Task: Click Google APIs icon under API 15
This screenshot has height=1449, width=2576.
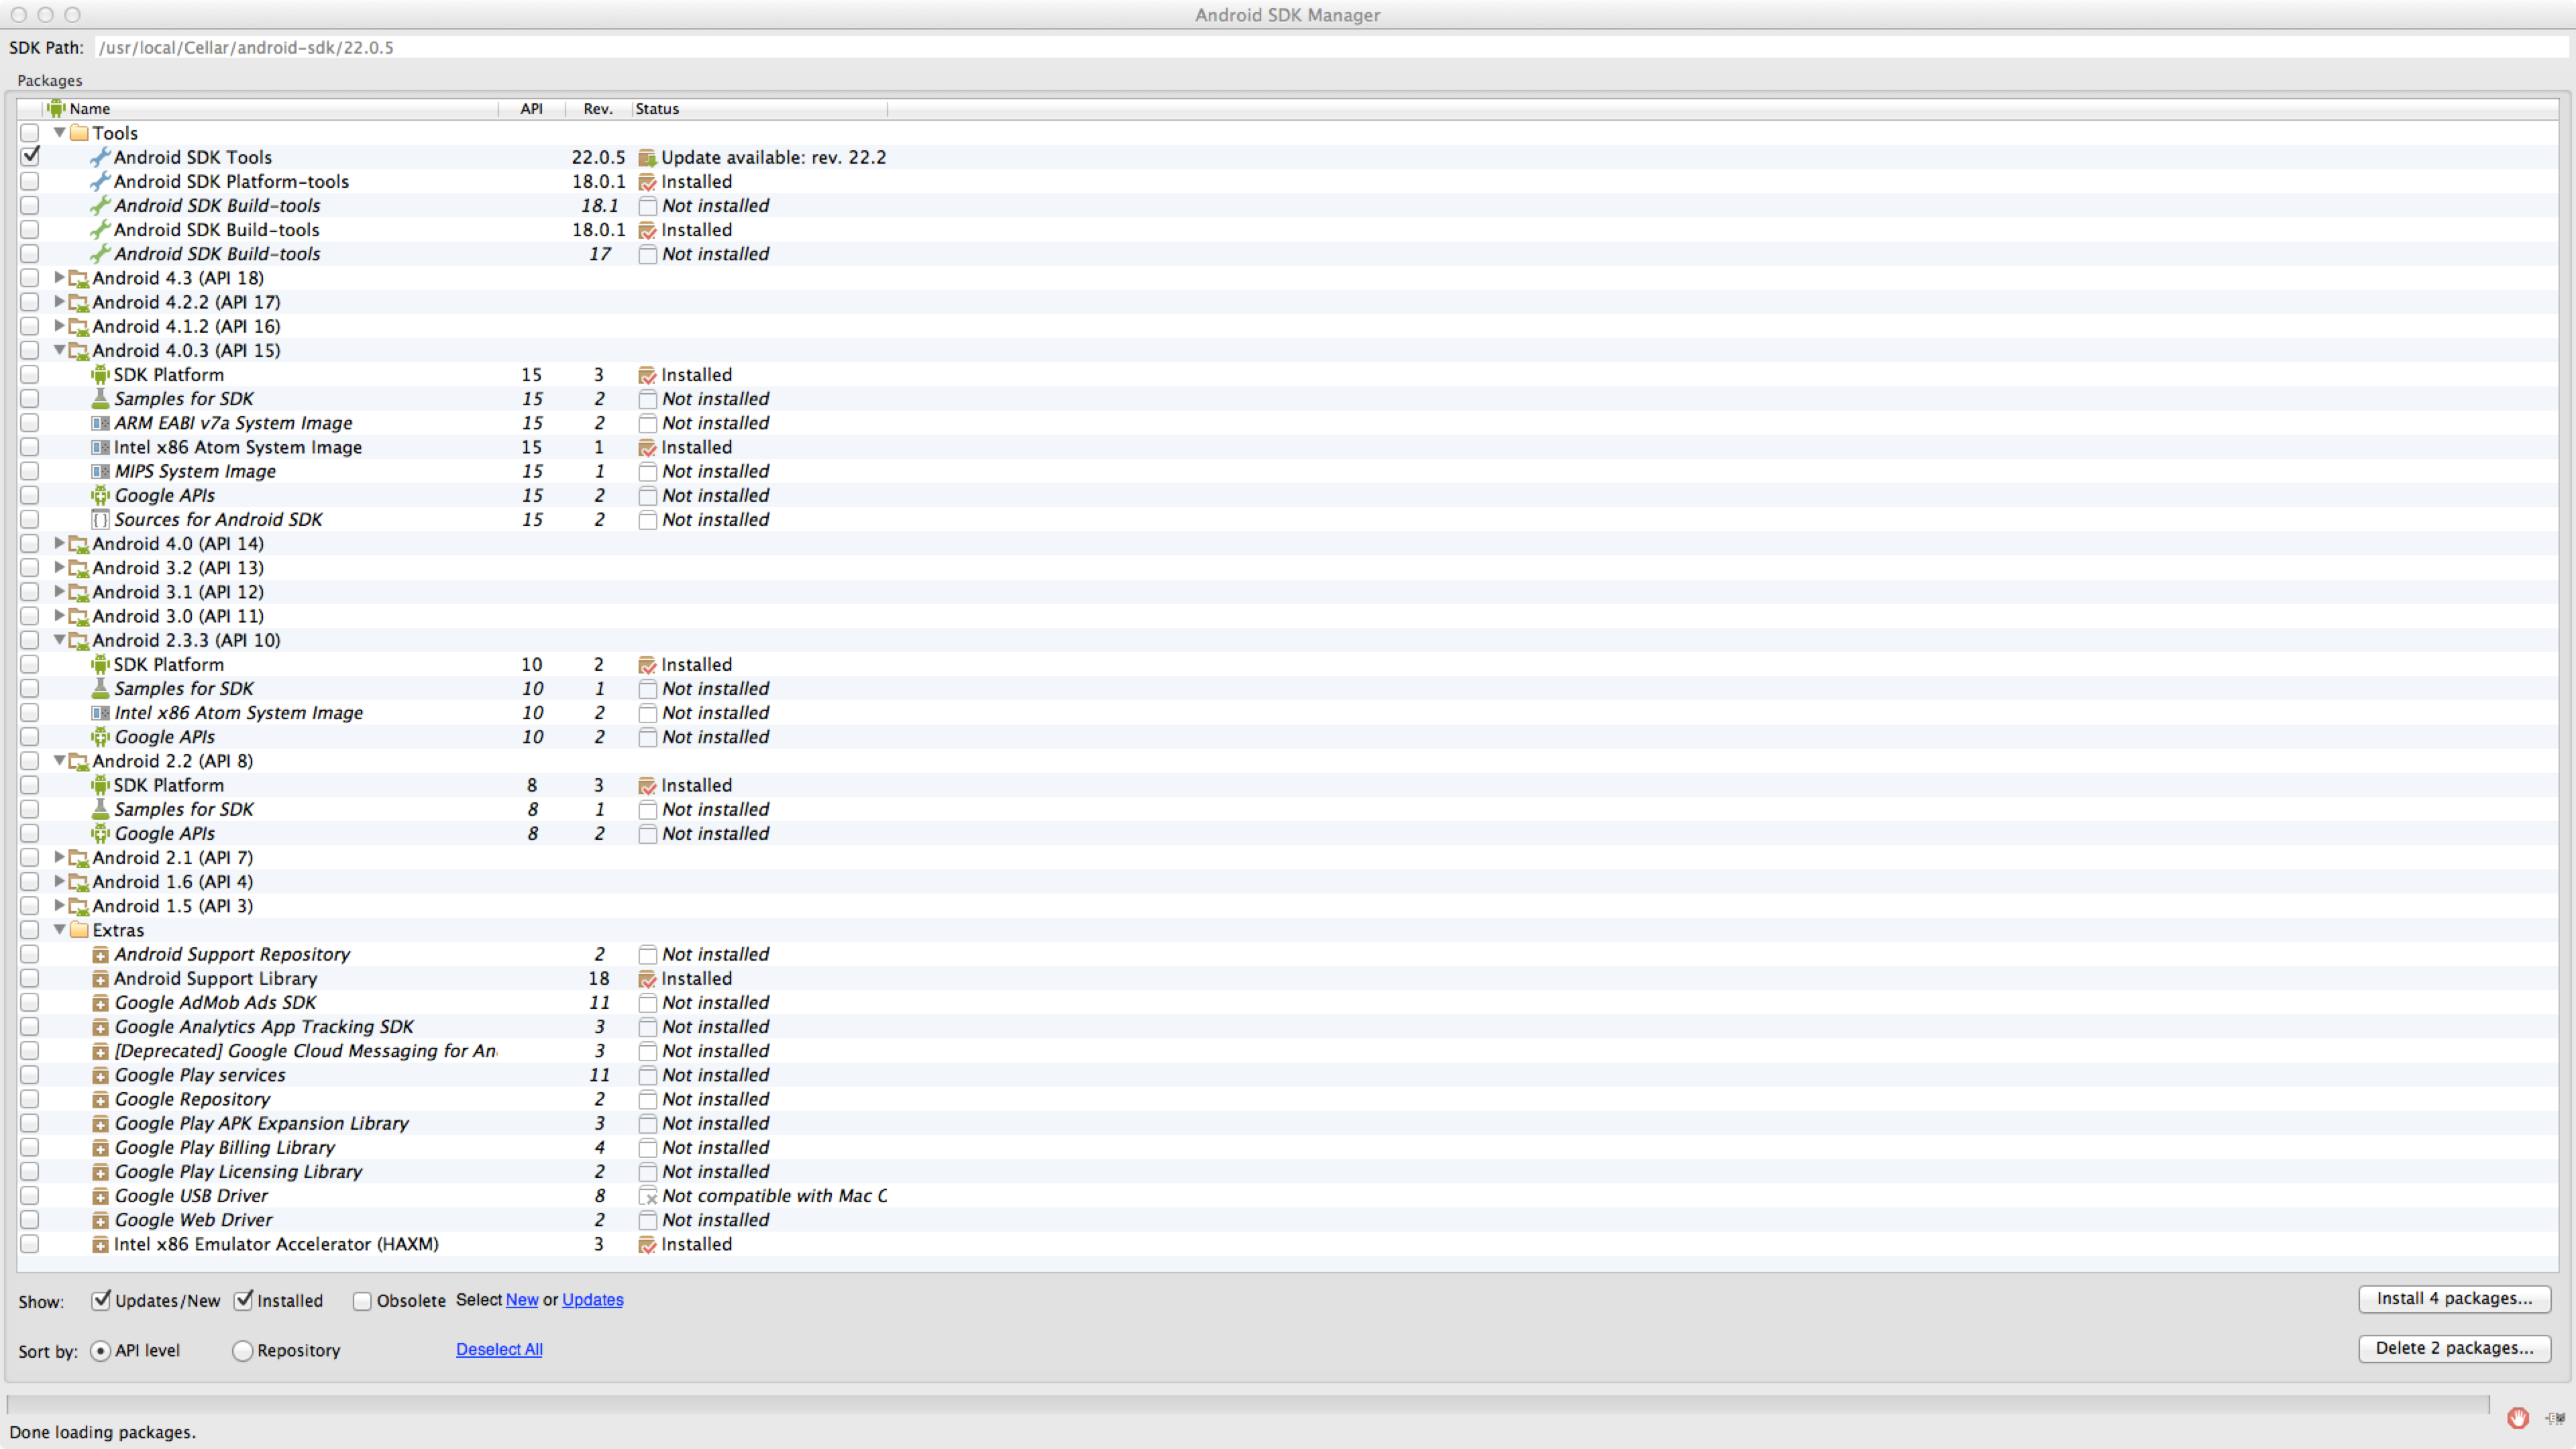Action: [x=100, y=495]
